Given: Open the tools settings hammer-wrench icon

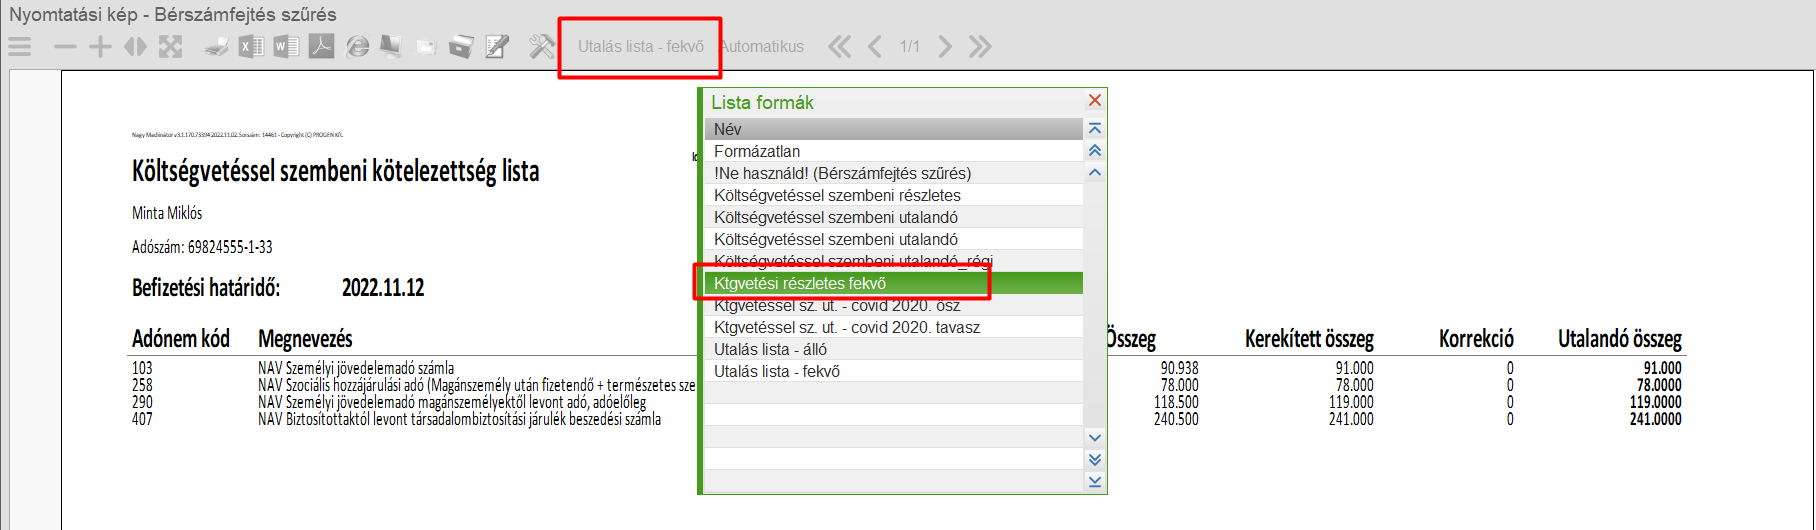Looking at the screenshot, I should [x=541, y=46].
